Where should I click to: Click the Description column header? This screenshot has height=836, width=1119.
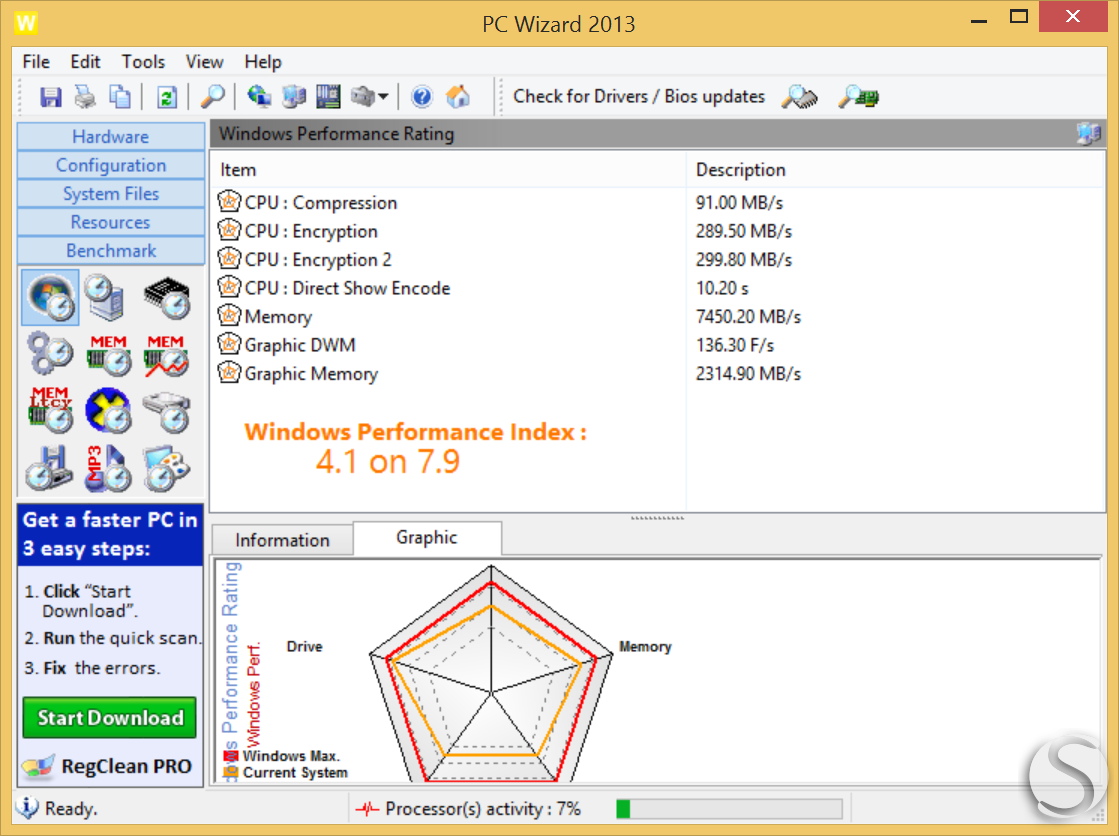pyautogui.click(x=896, y=170)
